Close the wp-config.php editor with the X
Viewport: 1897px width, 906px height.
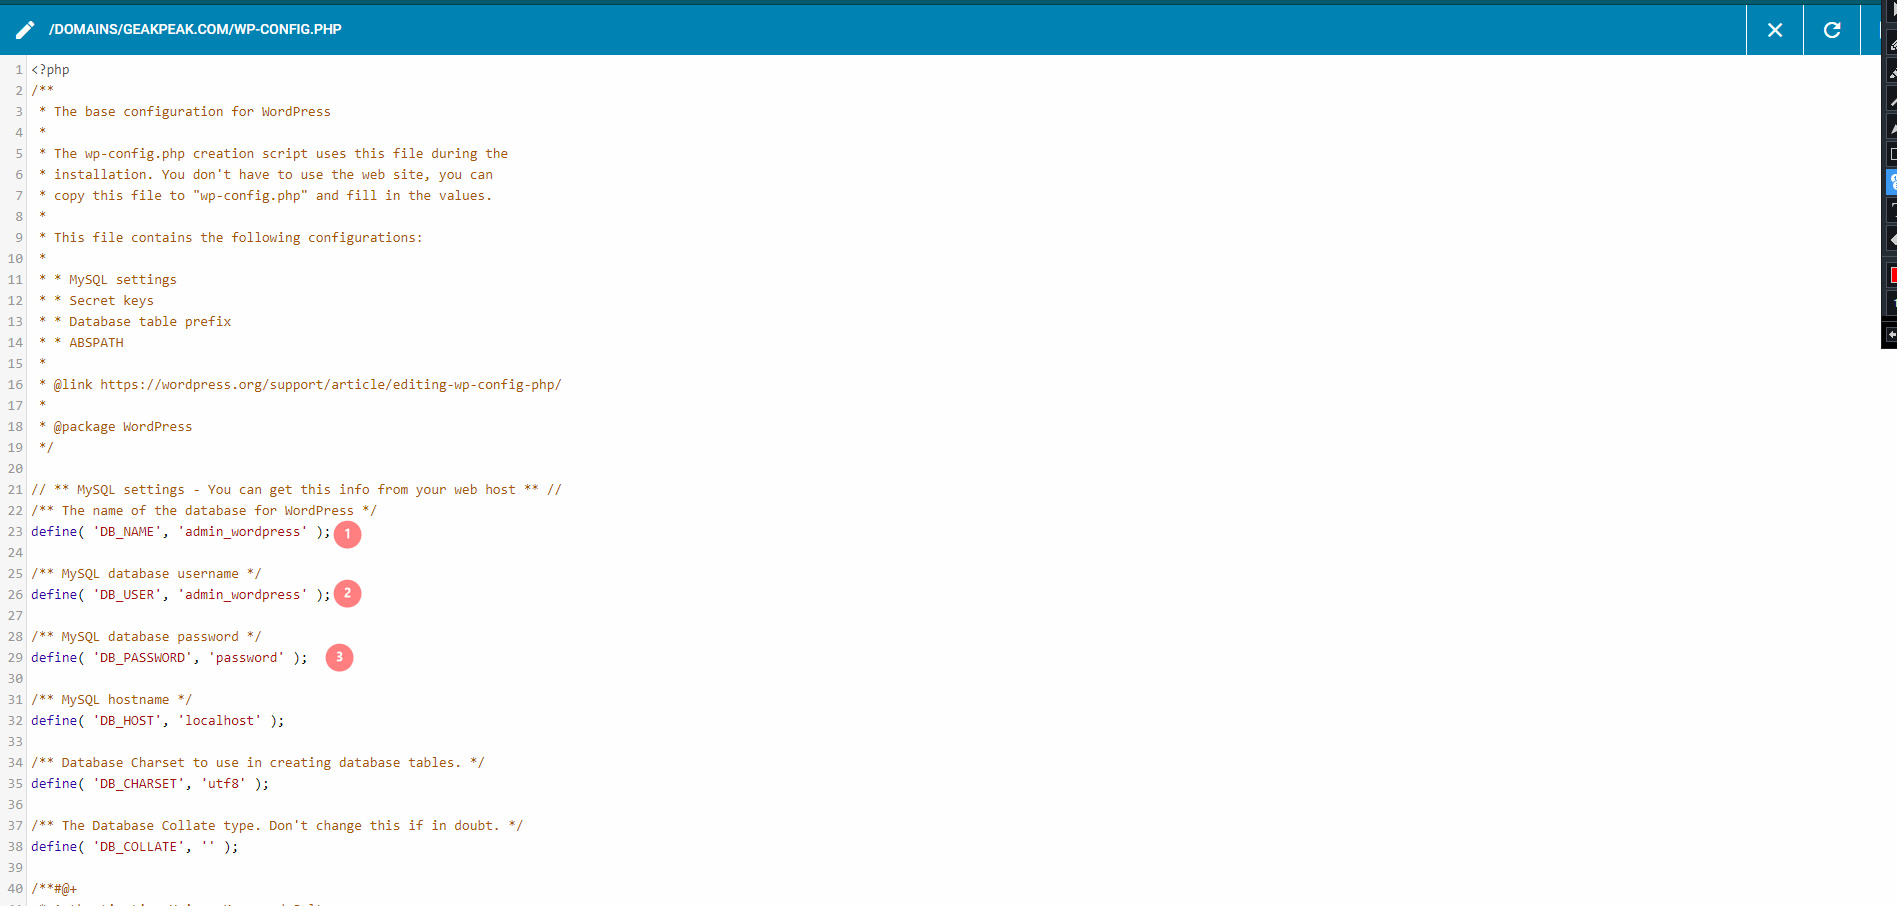[1775, 30]
